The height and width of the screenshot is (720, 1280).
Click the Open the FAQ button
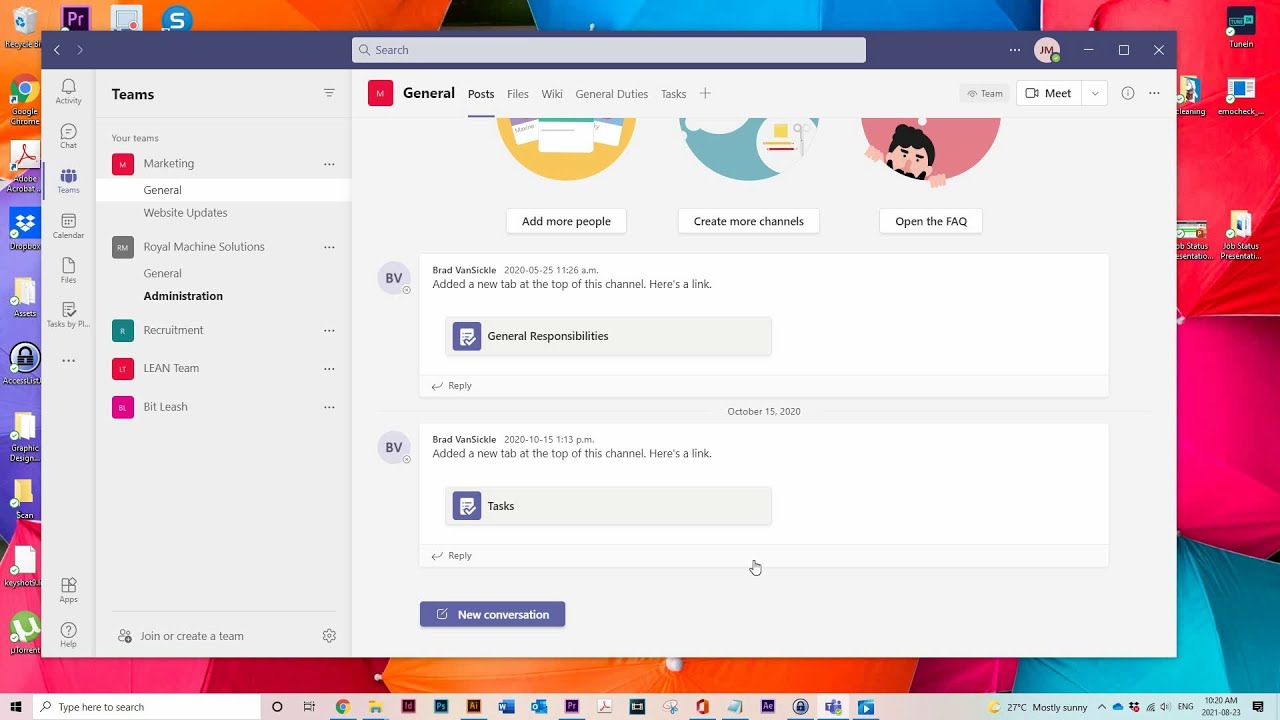click(x=931, y=221)
